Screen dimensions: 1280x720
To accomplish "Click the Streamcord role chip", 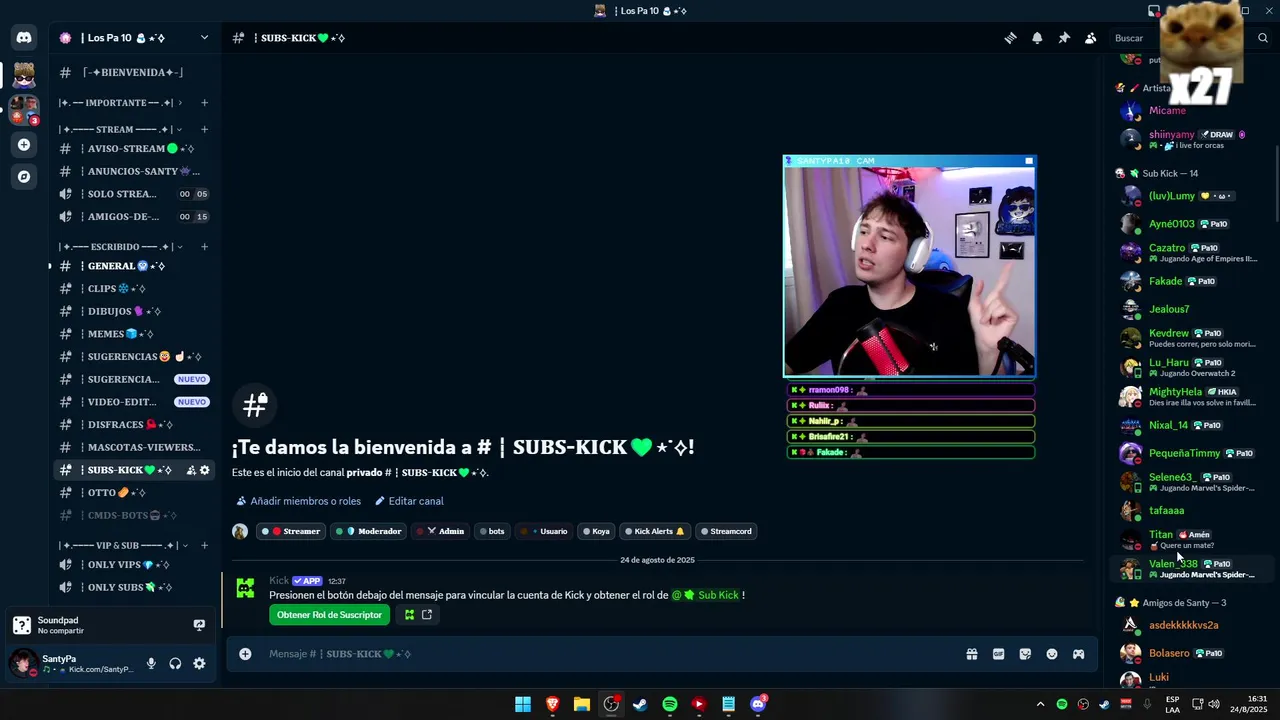I will [x=726, y=532].
